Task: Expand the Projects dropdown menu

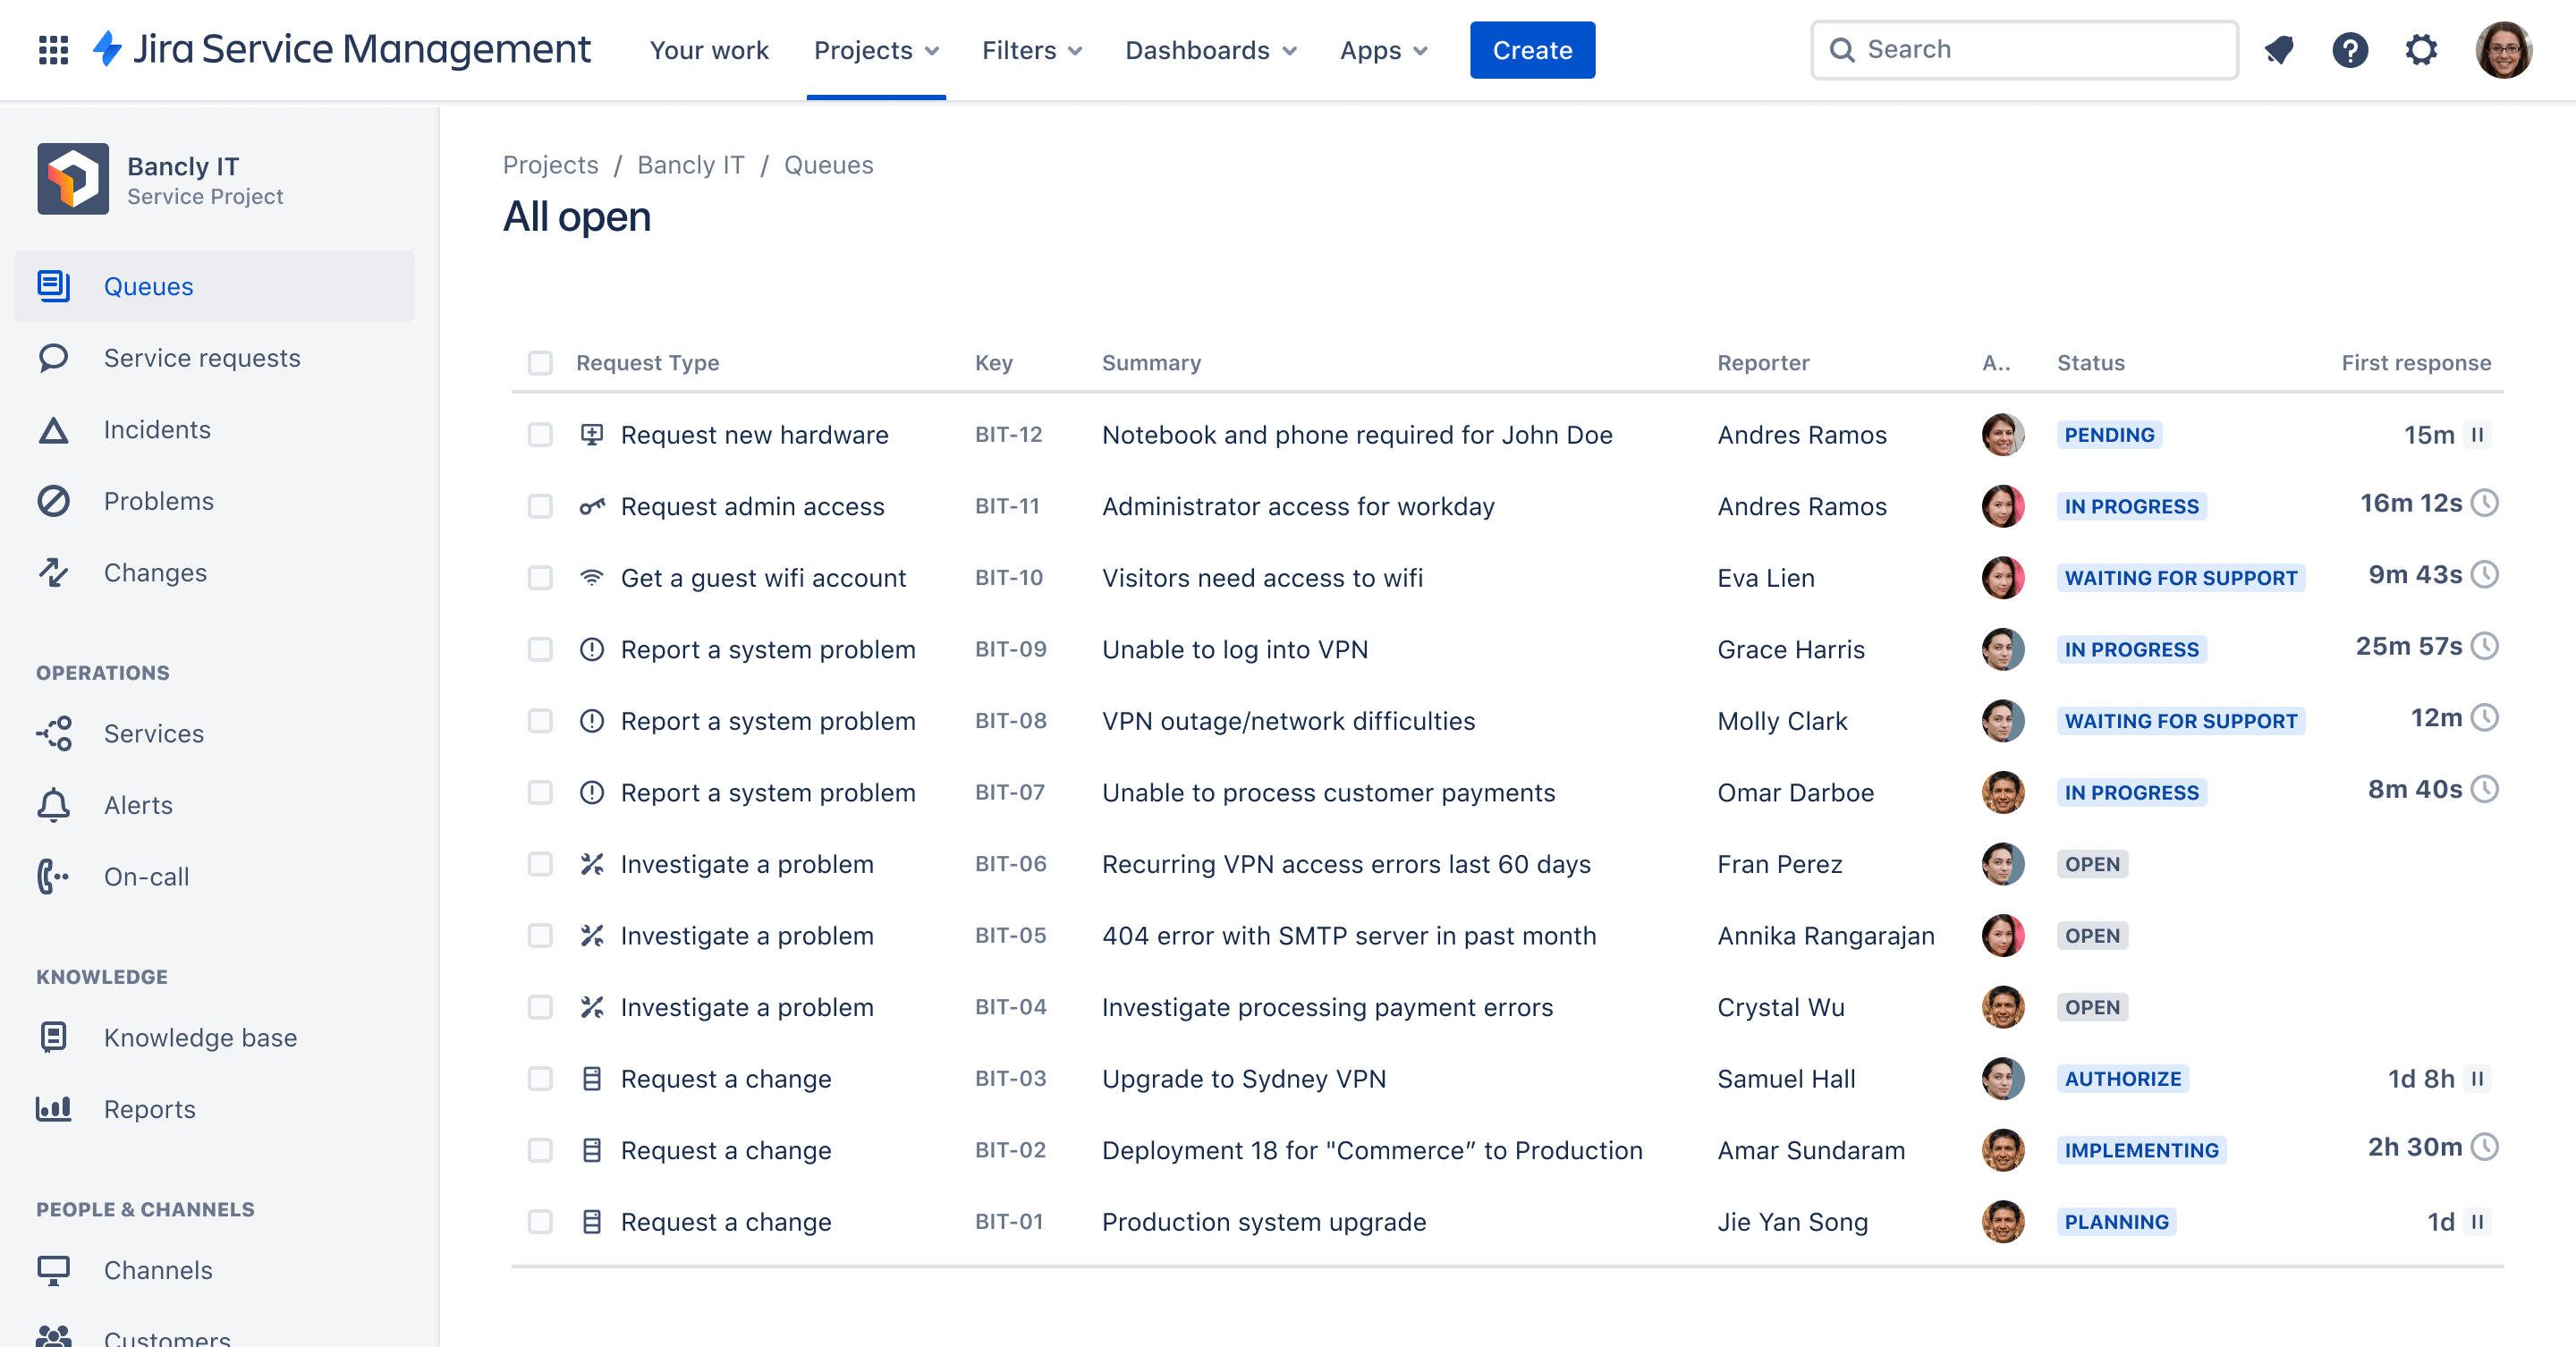Action: click(877, 49)
